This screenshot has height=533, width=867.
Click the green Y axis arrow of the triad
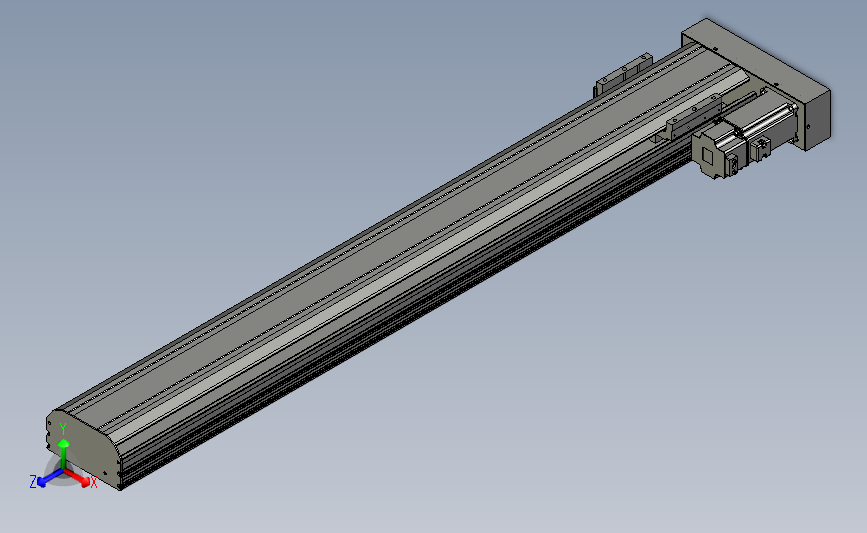64,454
